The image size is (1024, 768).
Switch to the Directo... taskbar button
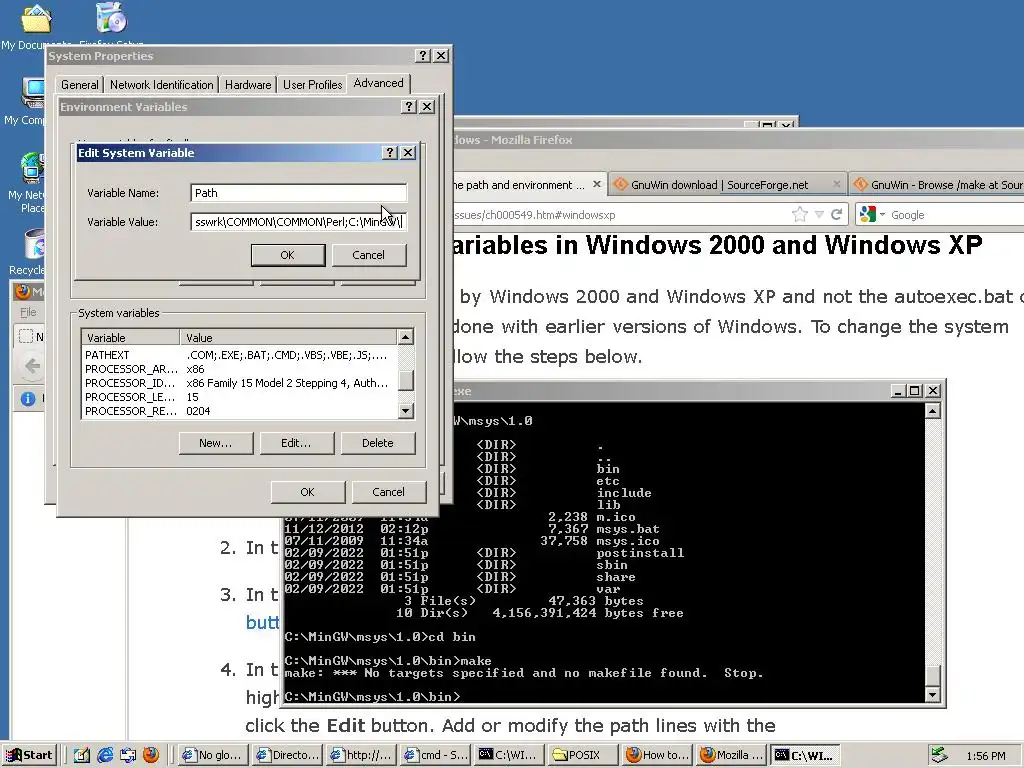coord(287,755)
